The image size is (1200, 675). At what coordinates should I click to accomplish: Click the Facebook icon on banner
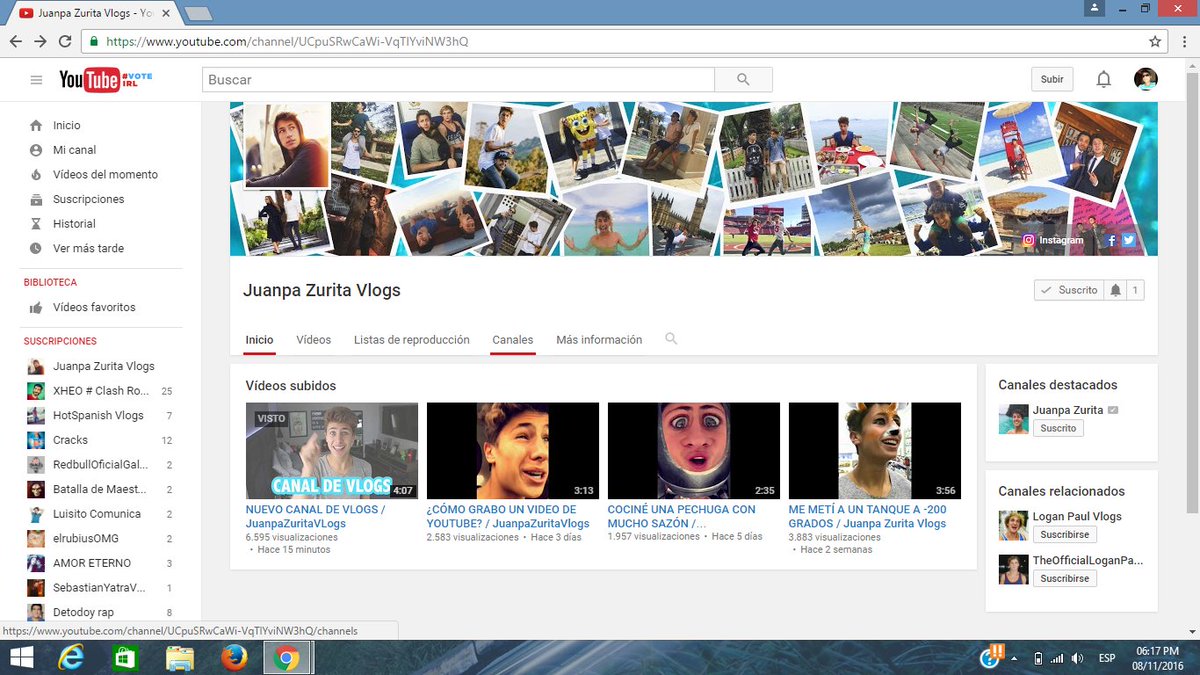click(1111, 240)
